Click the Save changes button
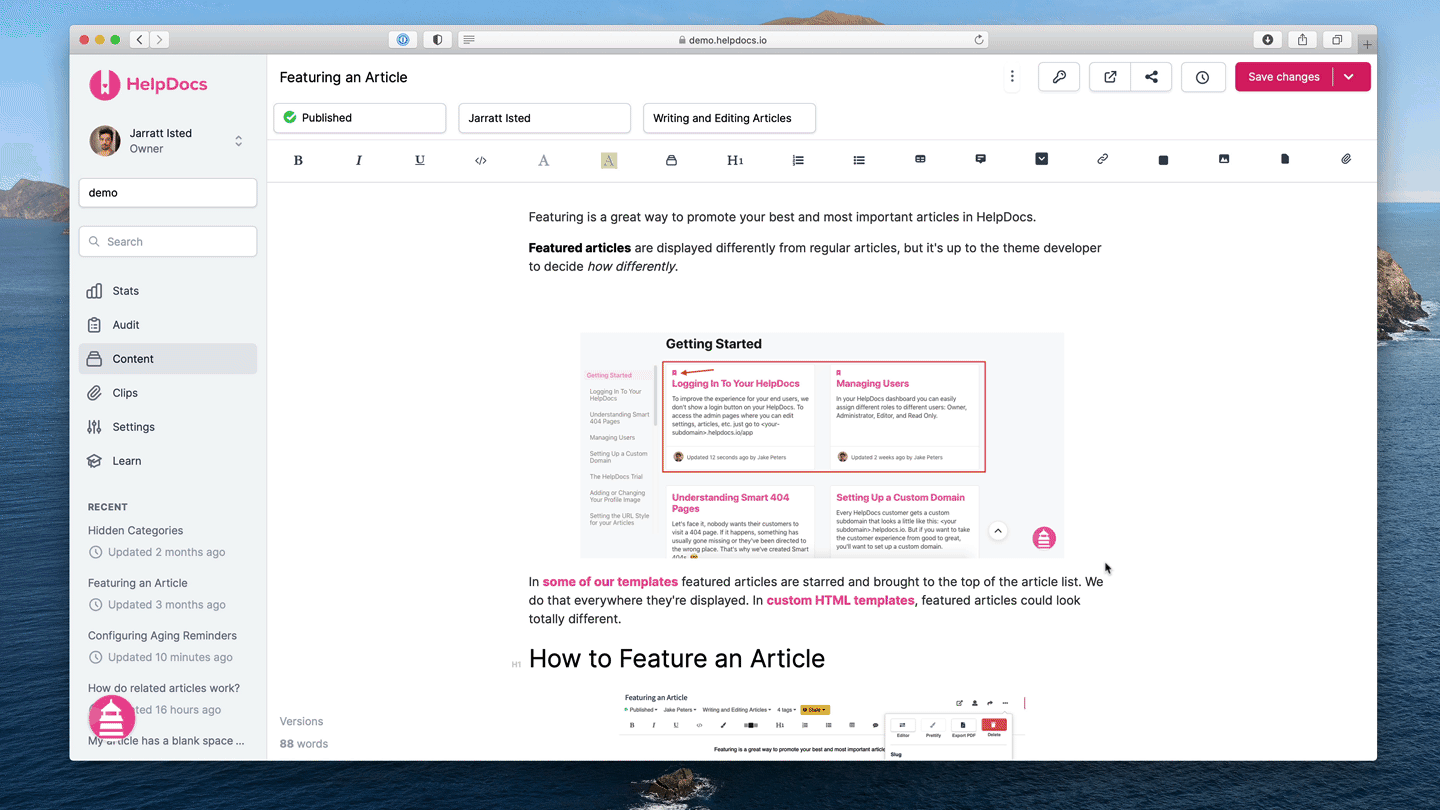This screenshot has height=810, width=1440. coord(1283,77)
